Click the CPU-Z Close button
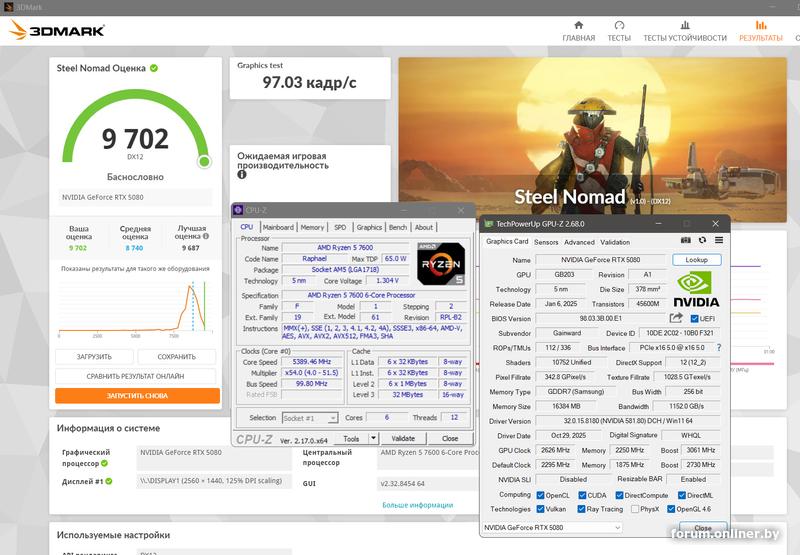Image resolution: width=800 pixels, height=555 pixels. click(x=450, y=438)
